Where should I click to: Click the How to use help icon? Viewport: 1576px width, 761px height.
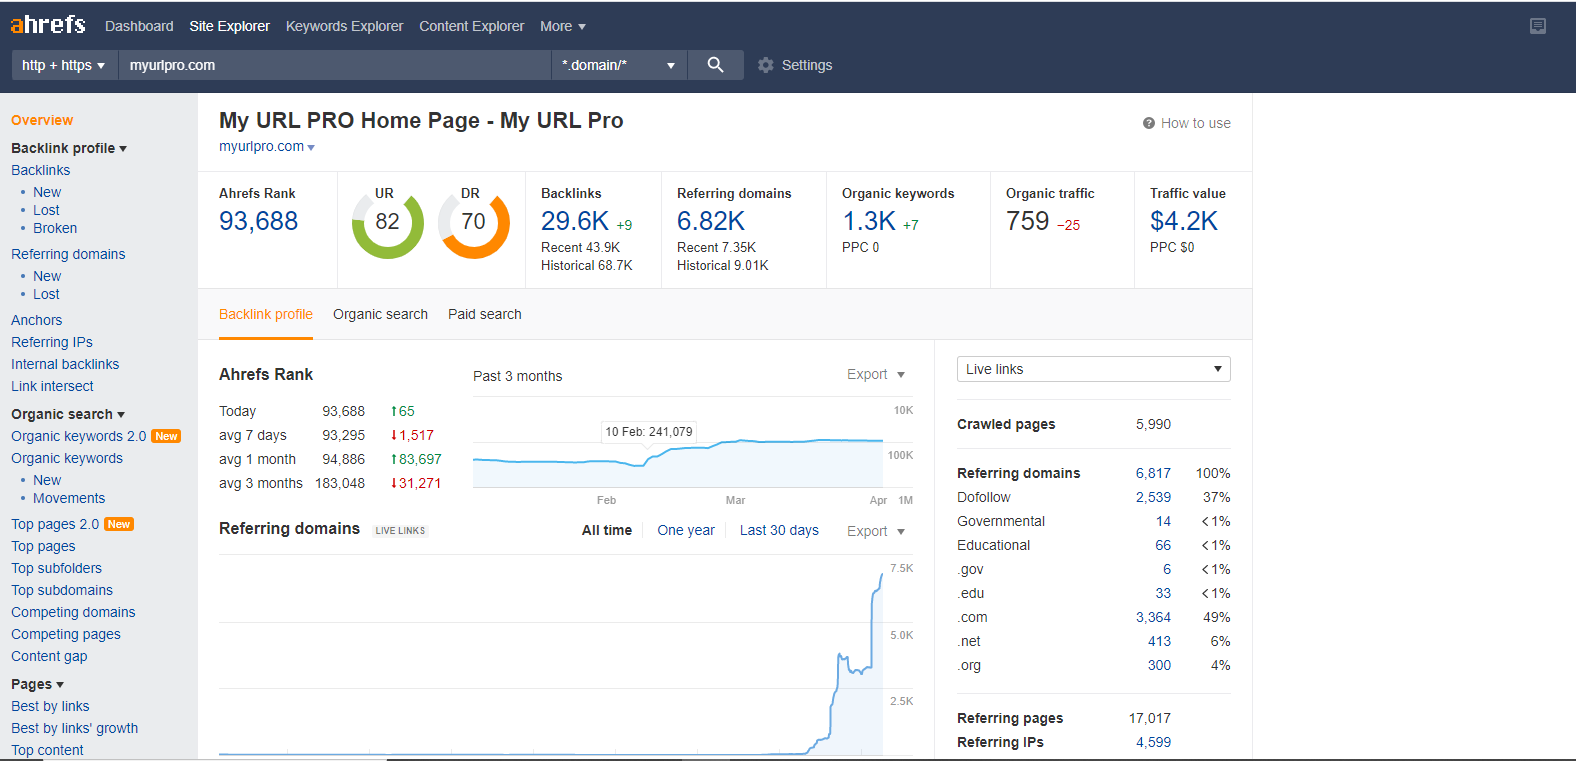(x=1149, y=123)
